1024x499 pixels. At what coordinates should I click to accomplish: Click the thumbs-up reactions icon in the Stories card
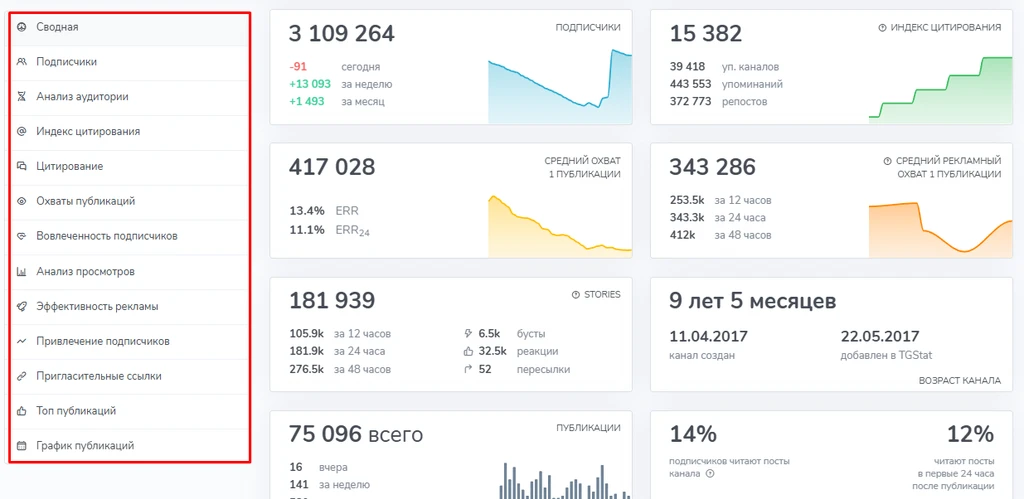pos(468,351)
